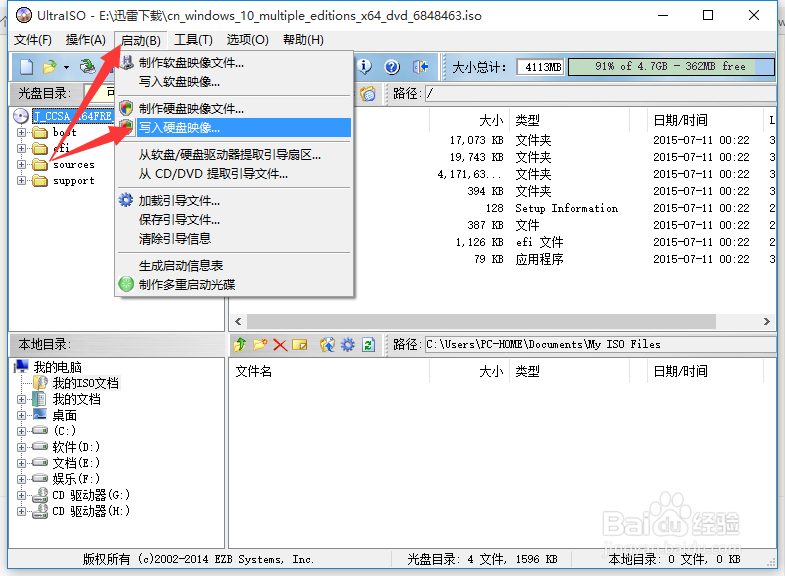This screenshot has width=785, height=576.
Task: Click the blue info toolbar icon
Action: (x=364, y=66)
